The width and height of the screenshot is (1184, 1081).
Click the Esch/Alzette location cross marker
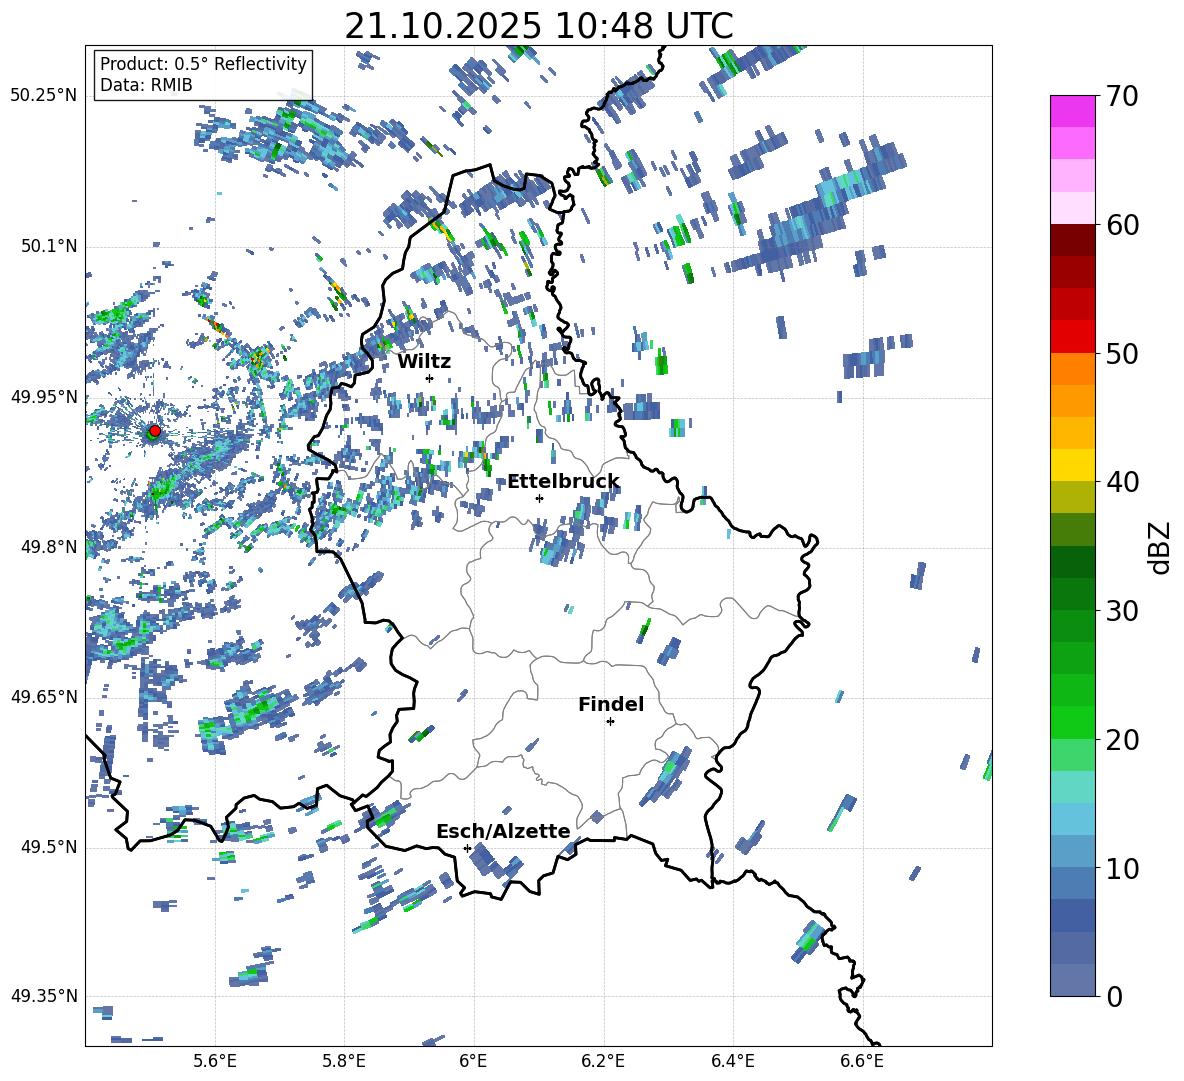pos(467,848)
